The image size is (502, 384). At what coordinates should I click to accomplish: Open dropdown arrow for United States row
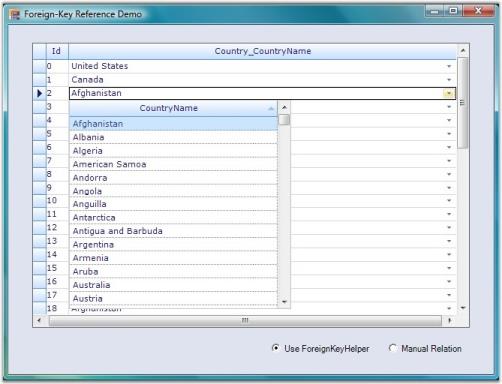pyautogui.click(x=449, y=66)
